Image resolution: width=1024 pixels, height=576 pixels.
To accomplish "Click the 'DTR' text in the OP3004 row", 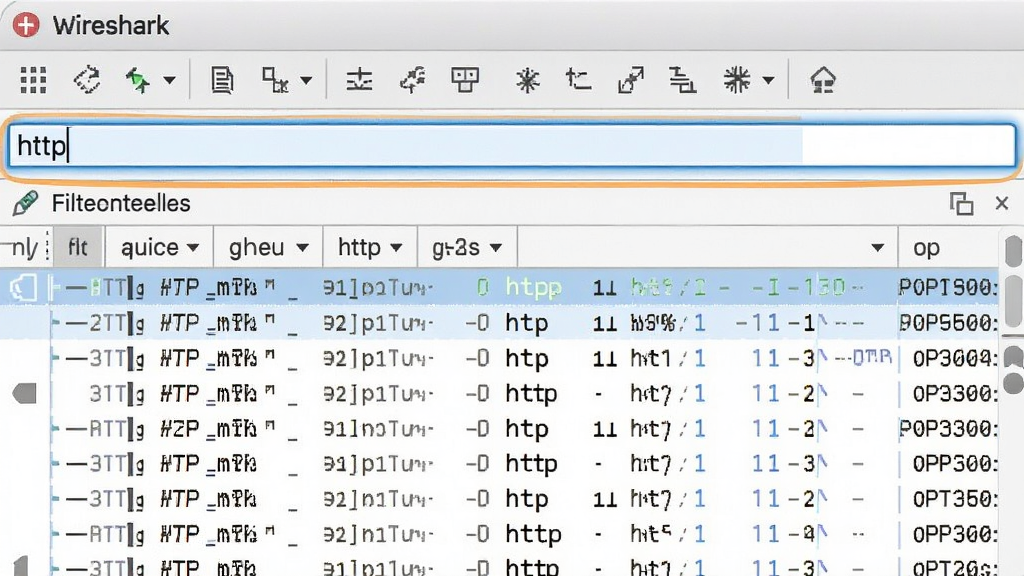I will [872, 357].
